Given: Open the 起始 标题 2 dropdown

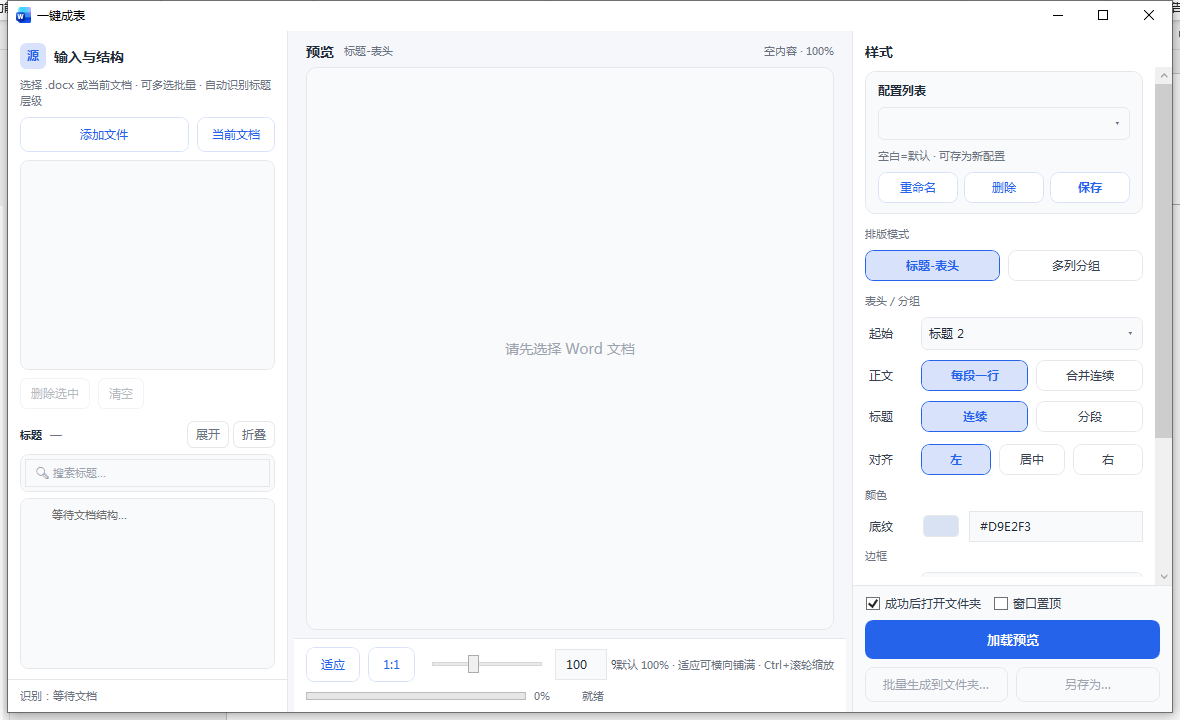Looking at the screenshot, I should tap(1032, 333).
